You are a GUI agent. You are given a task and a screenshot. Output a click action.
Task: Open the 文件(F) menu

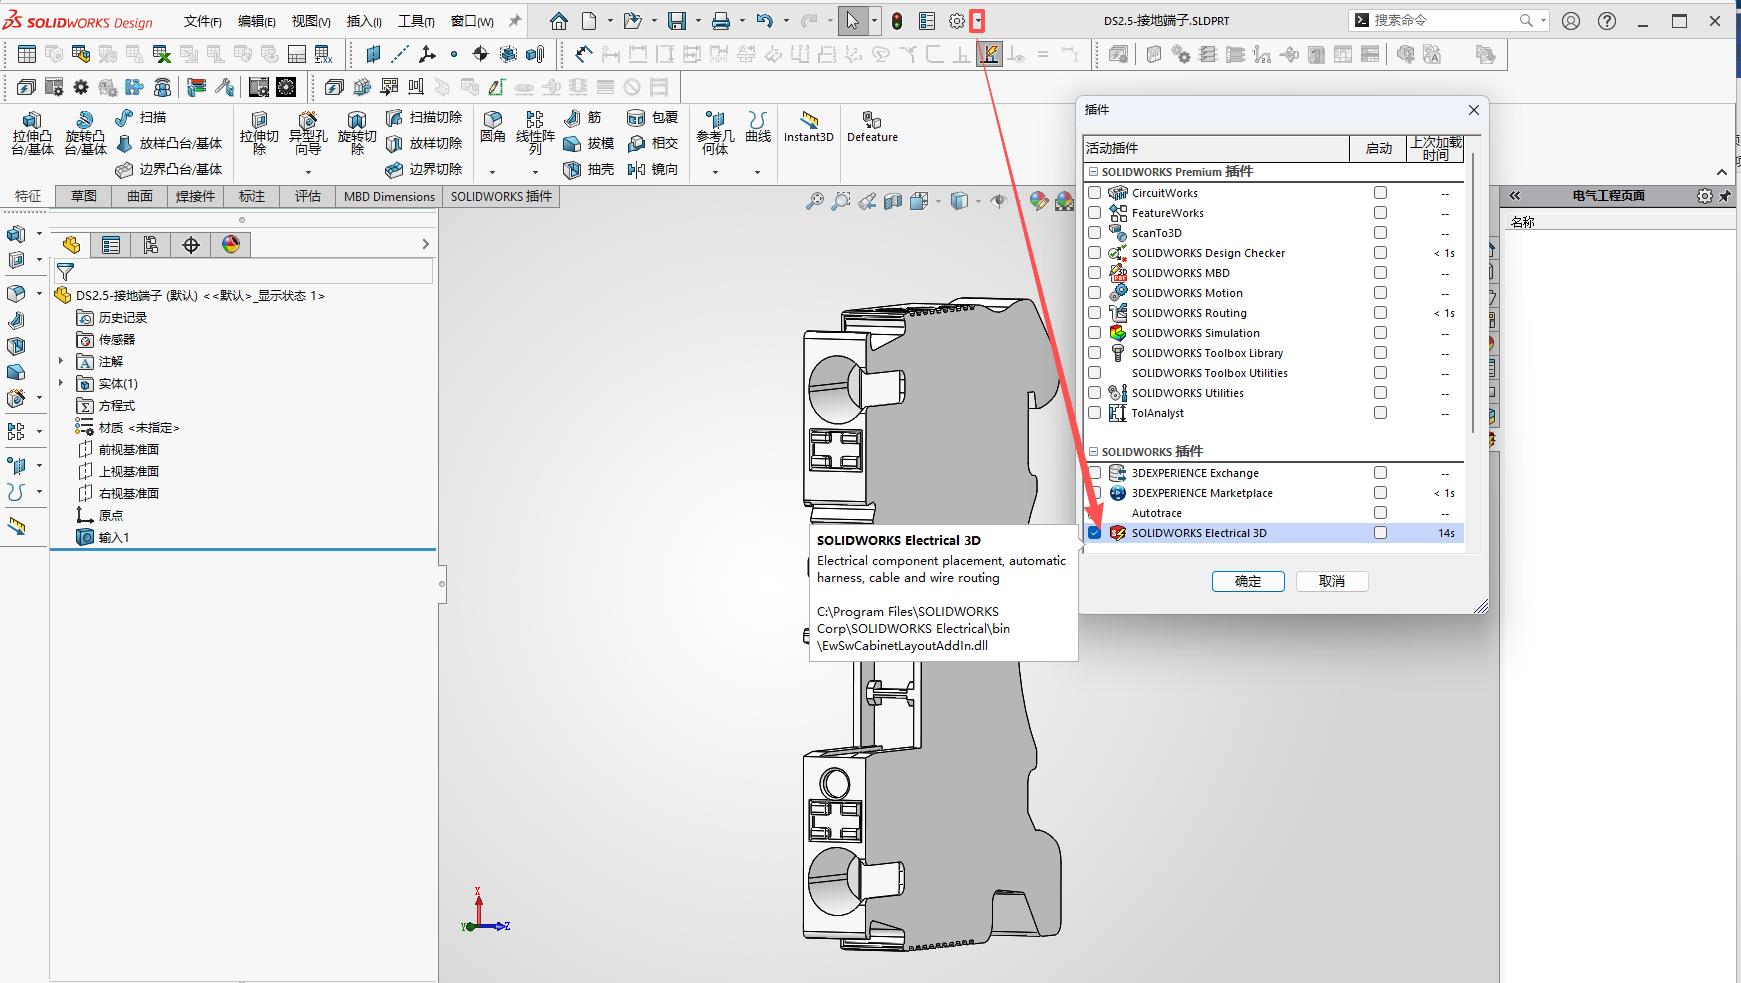203,21
